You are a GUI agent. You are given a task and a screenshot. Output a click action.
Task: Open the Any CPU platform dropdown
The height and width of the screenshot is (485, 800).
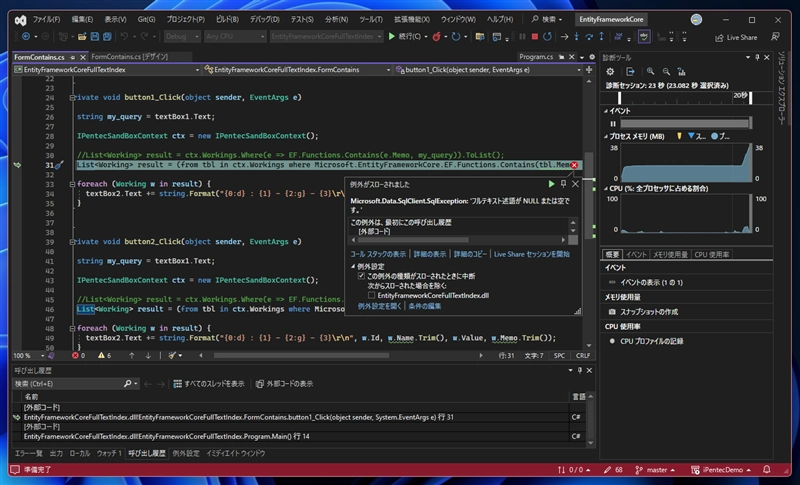click(235, 37)
